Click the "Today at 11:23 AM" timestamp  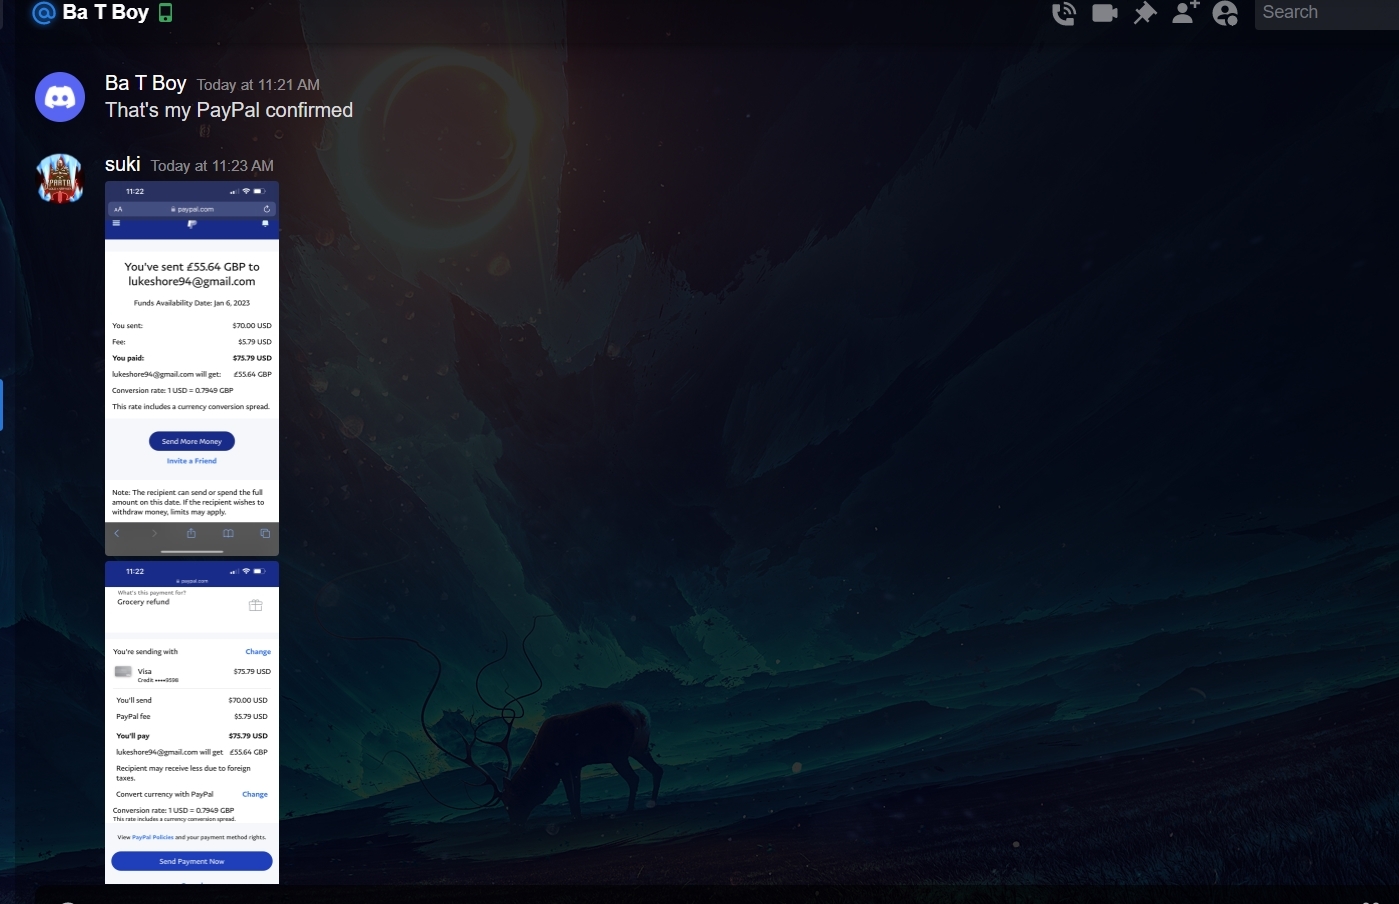coord(212,166)
